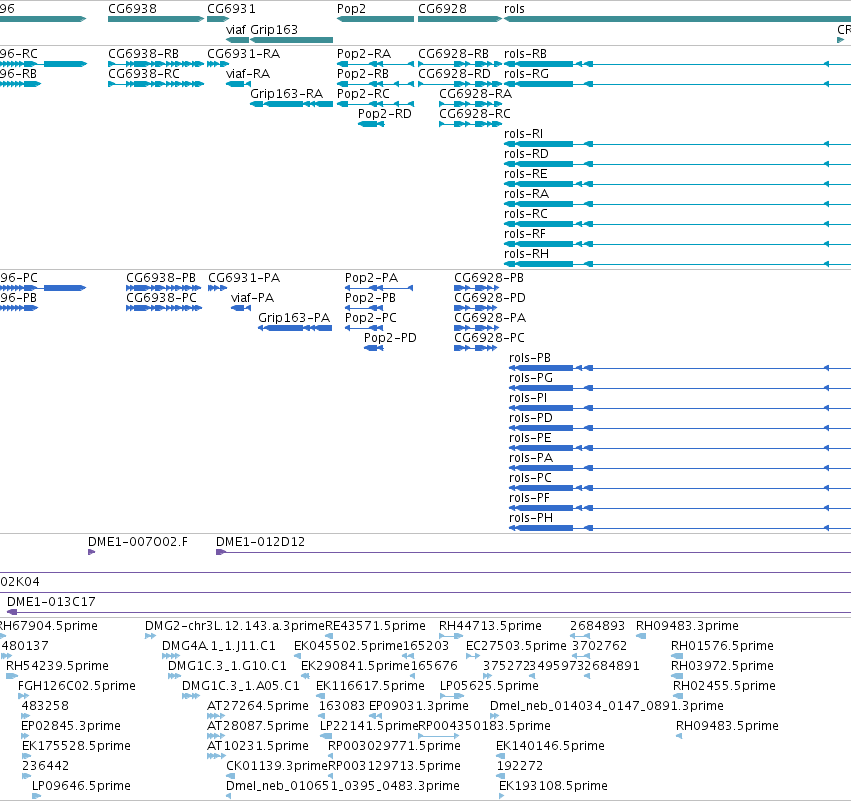The width and height of the screenshot is (851, 801).
Task: Click the Pop2-PD protein label
Action: 390,338
